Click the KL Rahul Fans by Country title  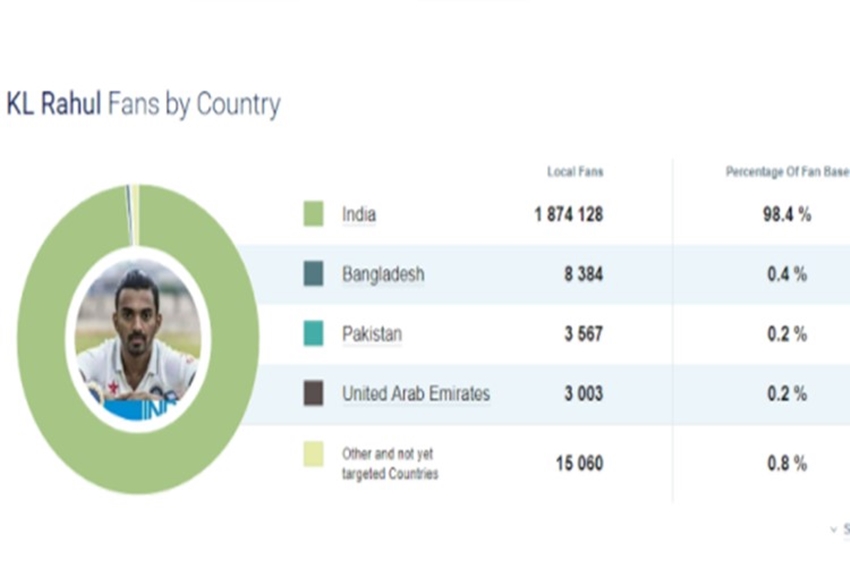(143, 104)
